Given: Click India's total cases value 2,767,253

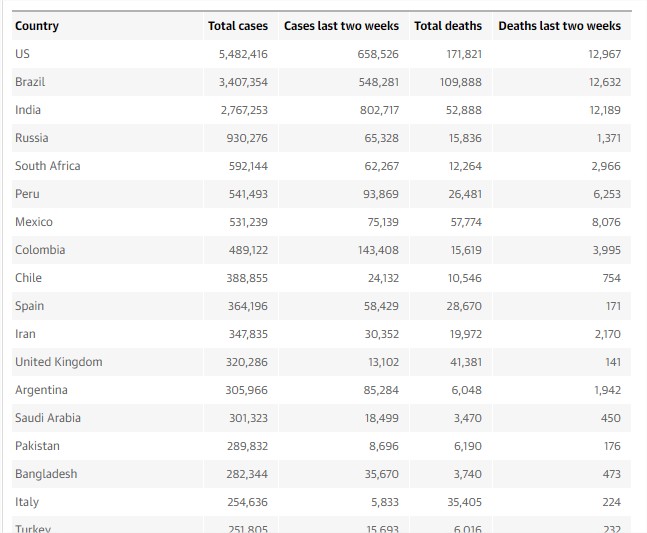Looking at the screenshot, I should (x=244, y=110).
